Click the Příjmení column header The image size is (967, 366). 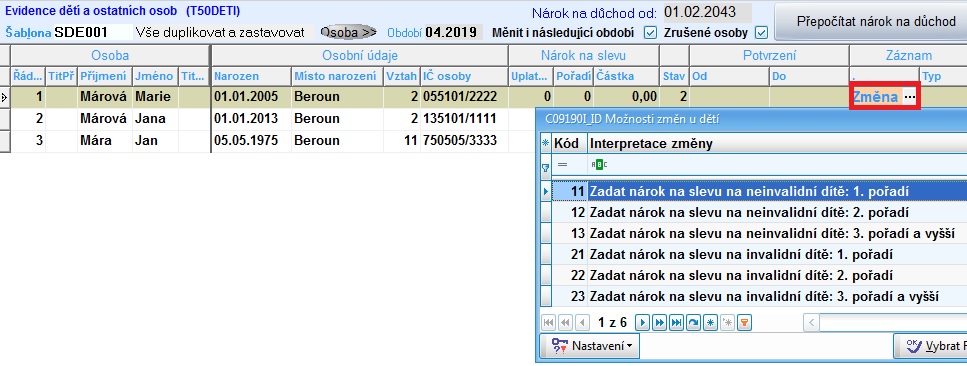pyautogui.click(x=105, y=77)
